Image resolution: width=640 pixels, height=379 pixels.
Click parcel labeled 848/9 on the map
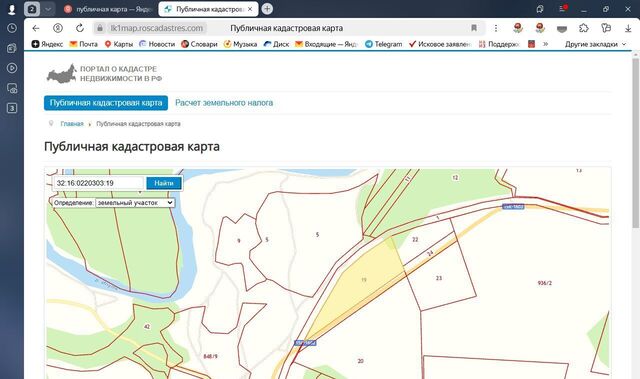point(210,357)
